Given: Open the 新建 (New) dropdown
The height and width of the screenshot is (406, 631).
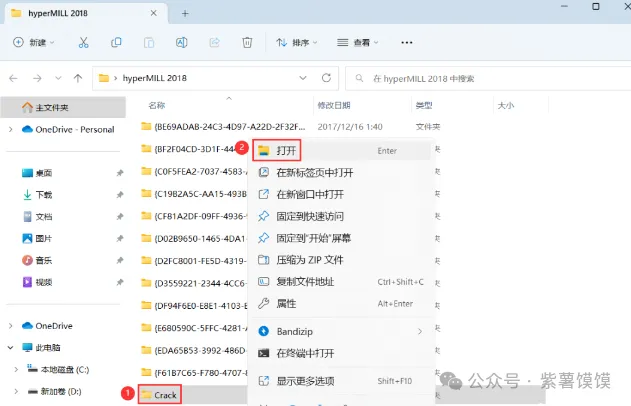Looking at the screenshot, I should [36, 42].
